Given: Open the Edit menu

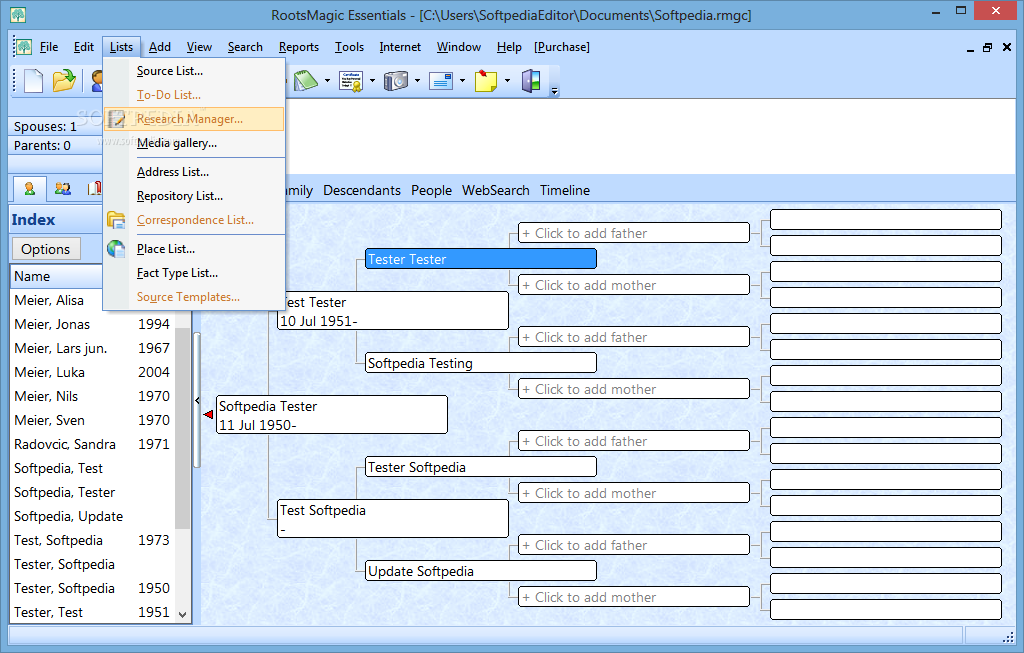Looking at the screenshot, I should [x=84, y=47].
